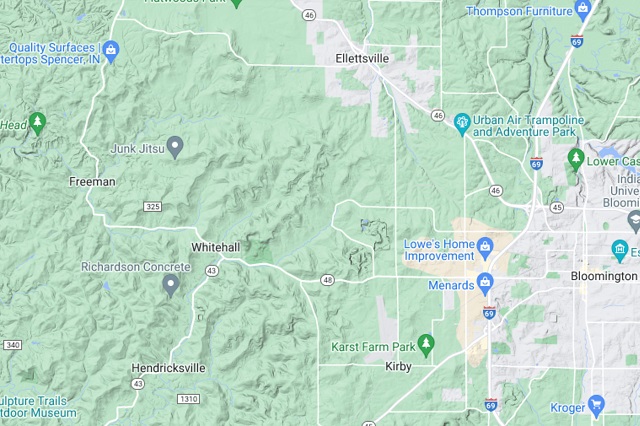The height and width of the screenshot is (426, 640).
Task: Select the 1310 road number sign
Action: tap(188, 399)
